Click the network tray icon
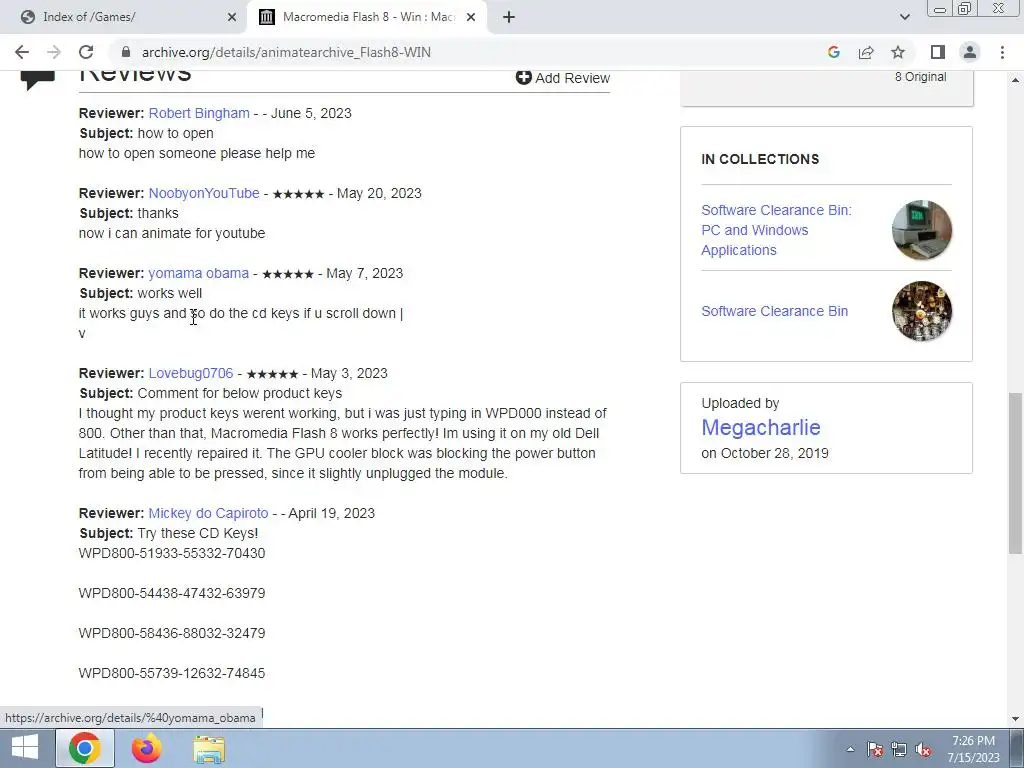 [x=899, y=749]
